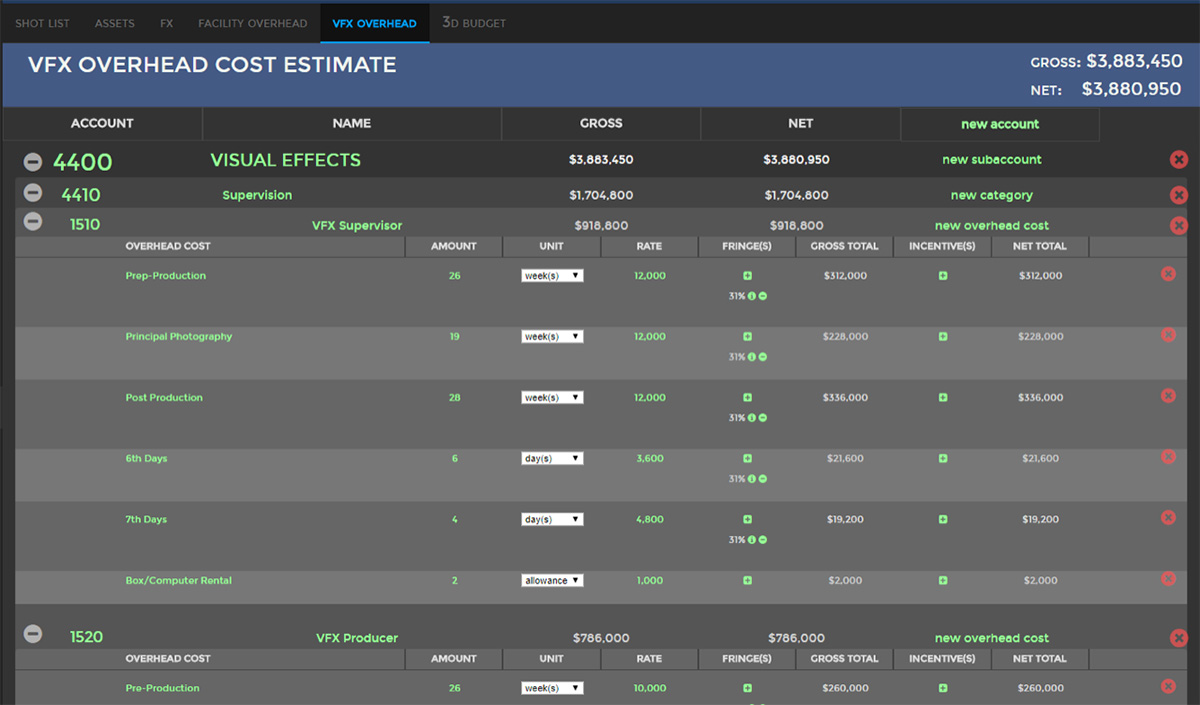Click the new account link
Screen dimensions: 1200x705
1000,124
